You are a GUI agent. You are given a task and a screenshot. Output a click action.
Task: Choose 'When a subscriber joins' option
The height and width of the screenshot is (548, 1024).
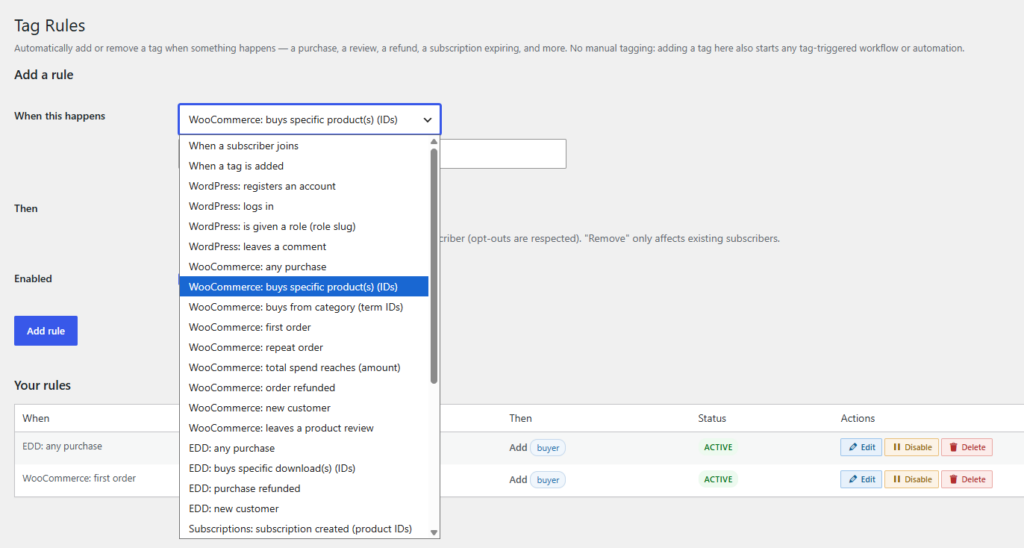point(304,146)
